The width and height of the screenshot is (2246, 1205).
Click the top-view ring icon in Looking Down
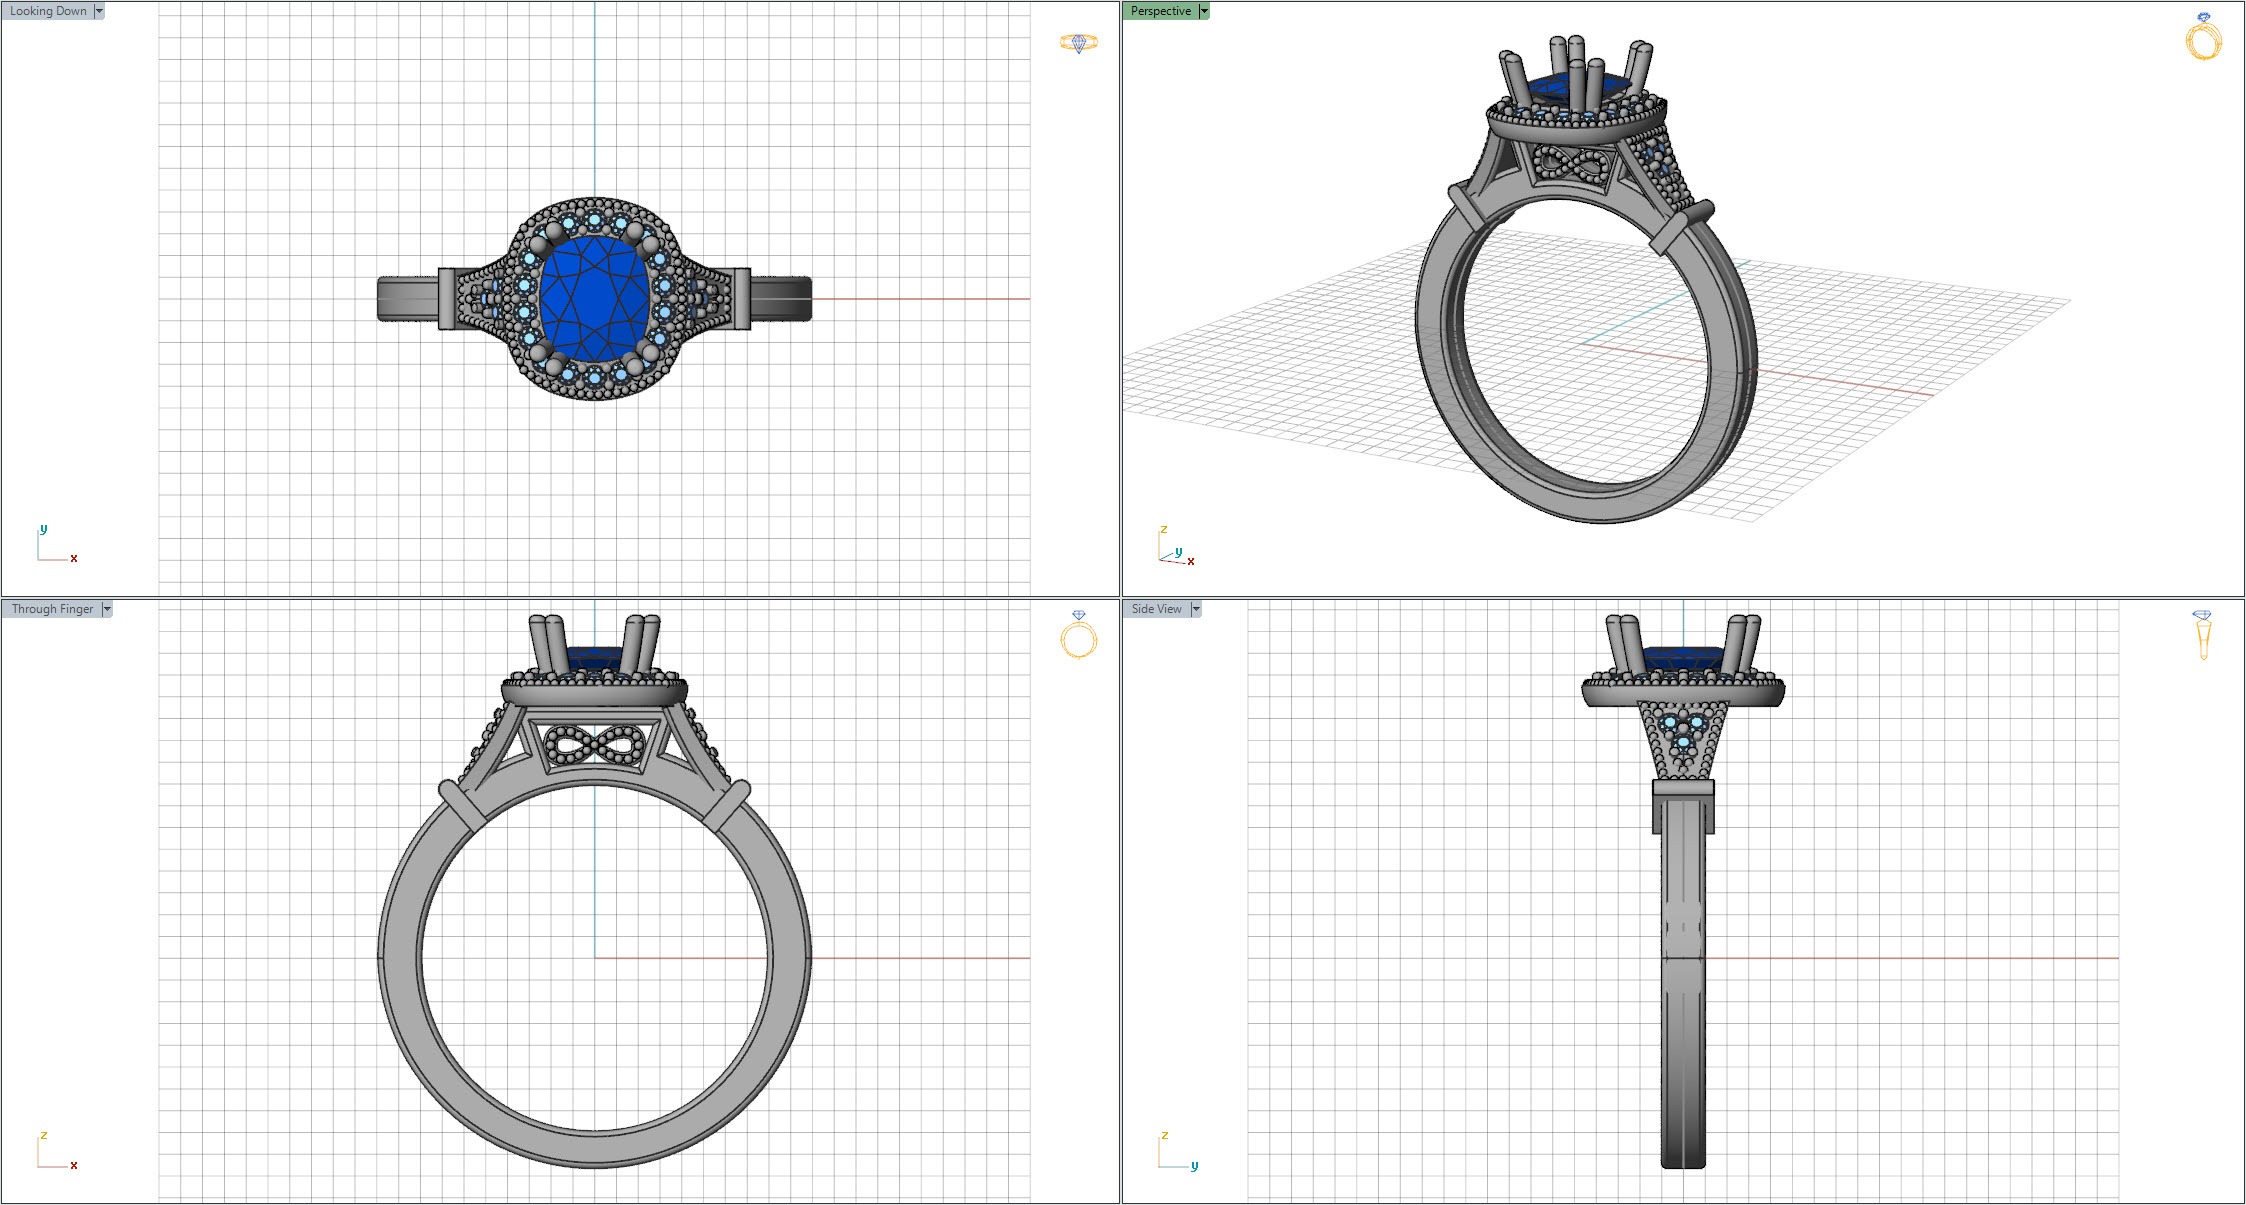tap(1078, 43)
